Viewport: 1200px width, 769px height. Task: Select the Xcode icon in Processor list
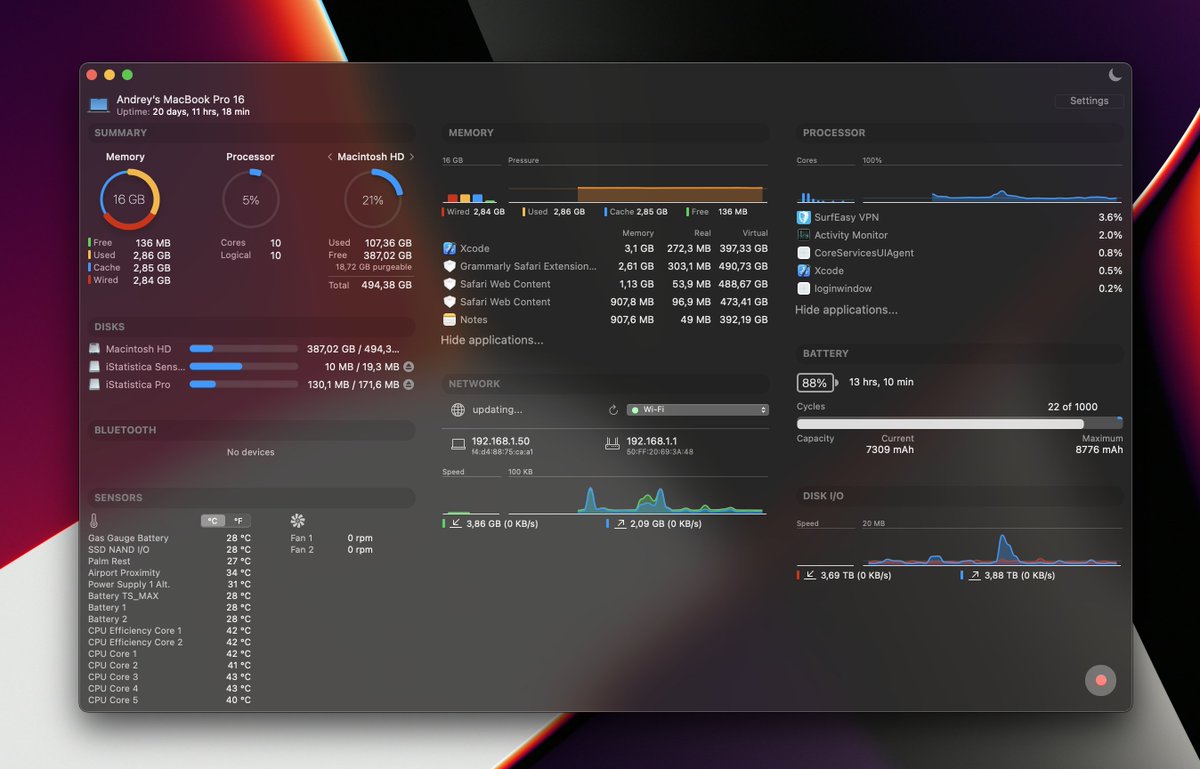click(x=803, y=271)
